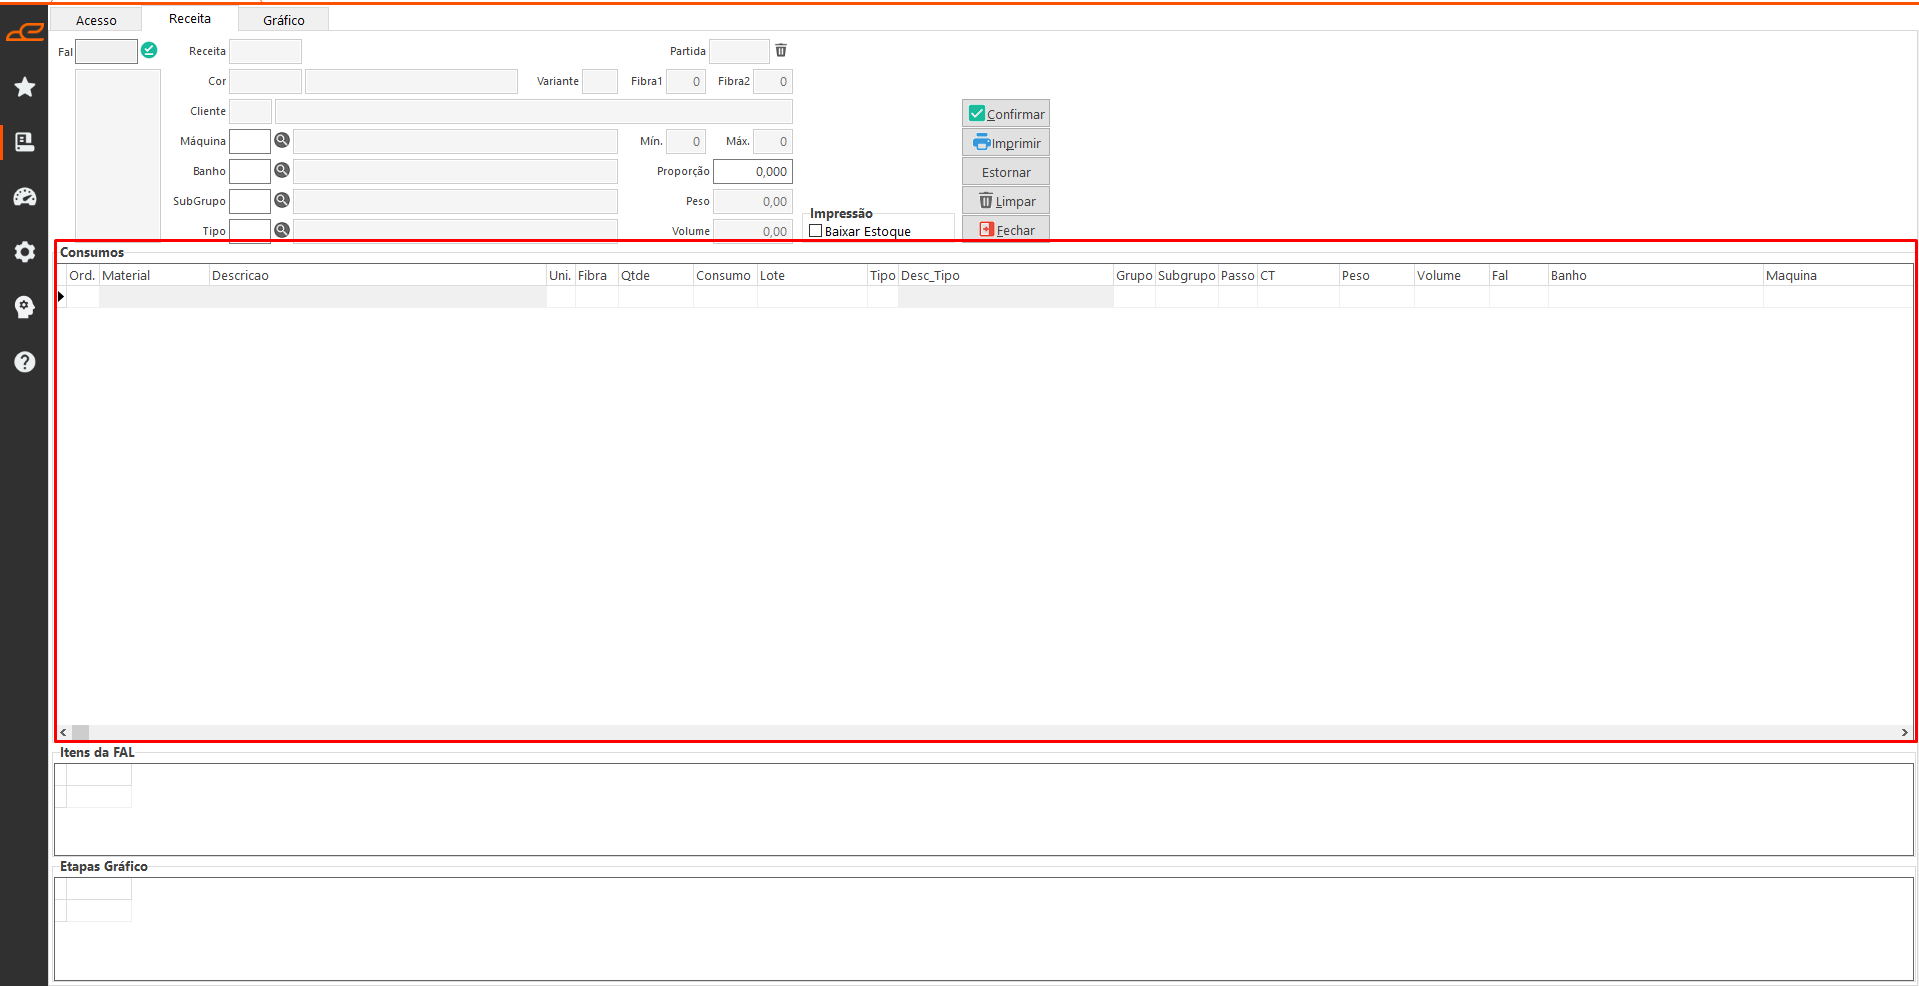Click trash icon next to Partida field
Viewport: 1919px width, 986px height.
(x=781, y=50)
